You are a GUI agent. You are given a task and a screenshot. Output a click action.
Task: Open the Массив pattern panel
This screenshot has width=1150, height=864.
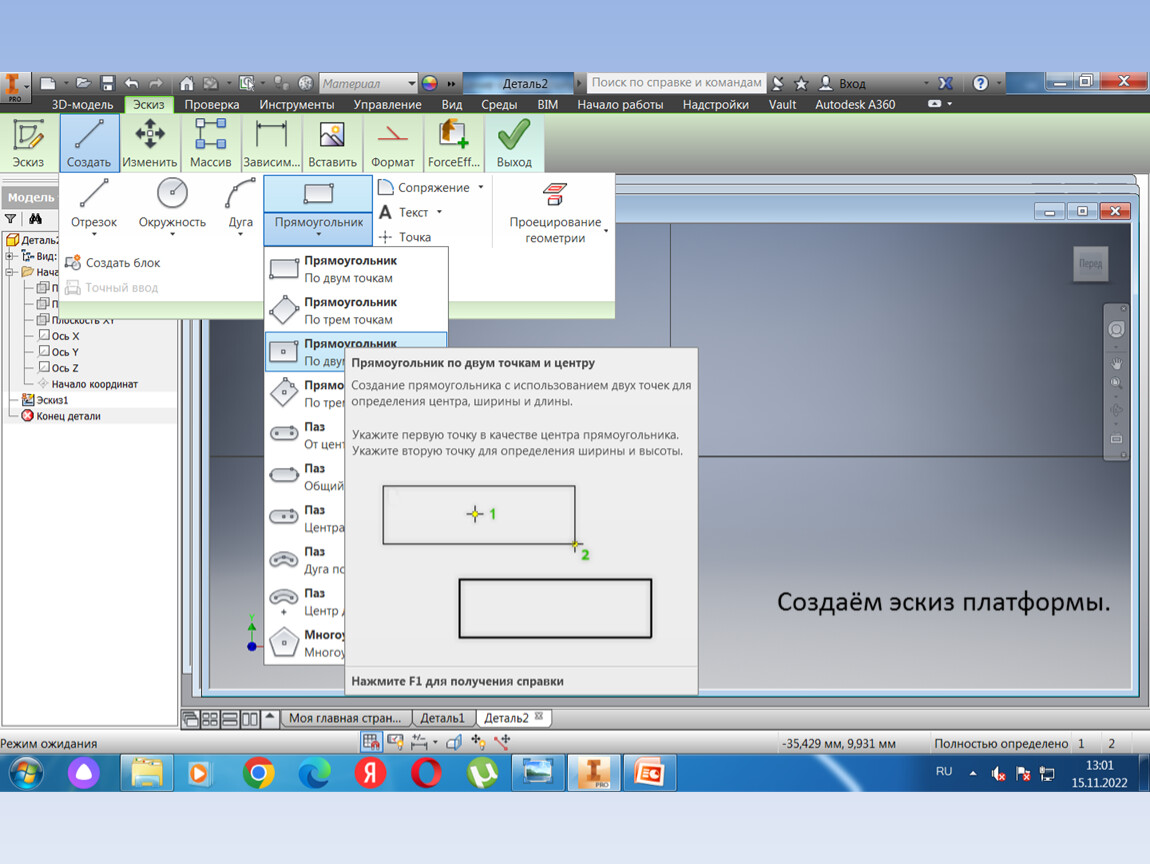[x=210, y=144]
